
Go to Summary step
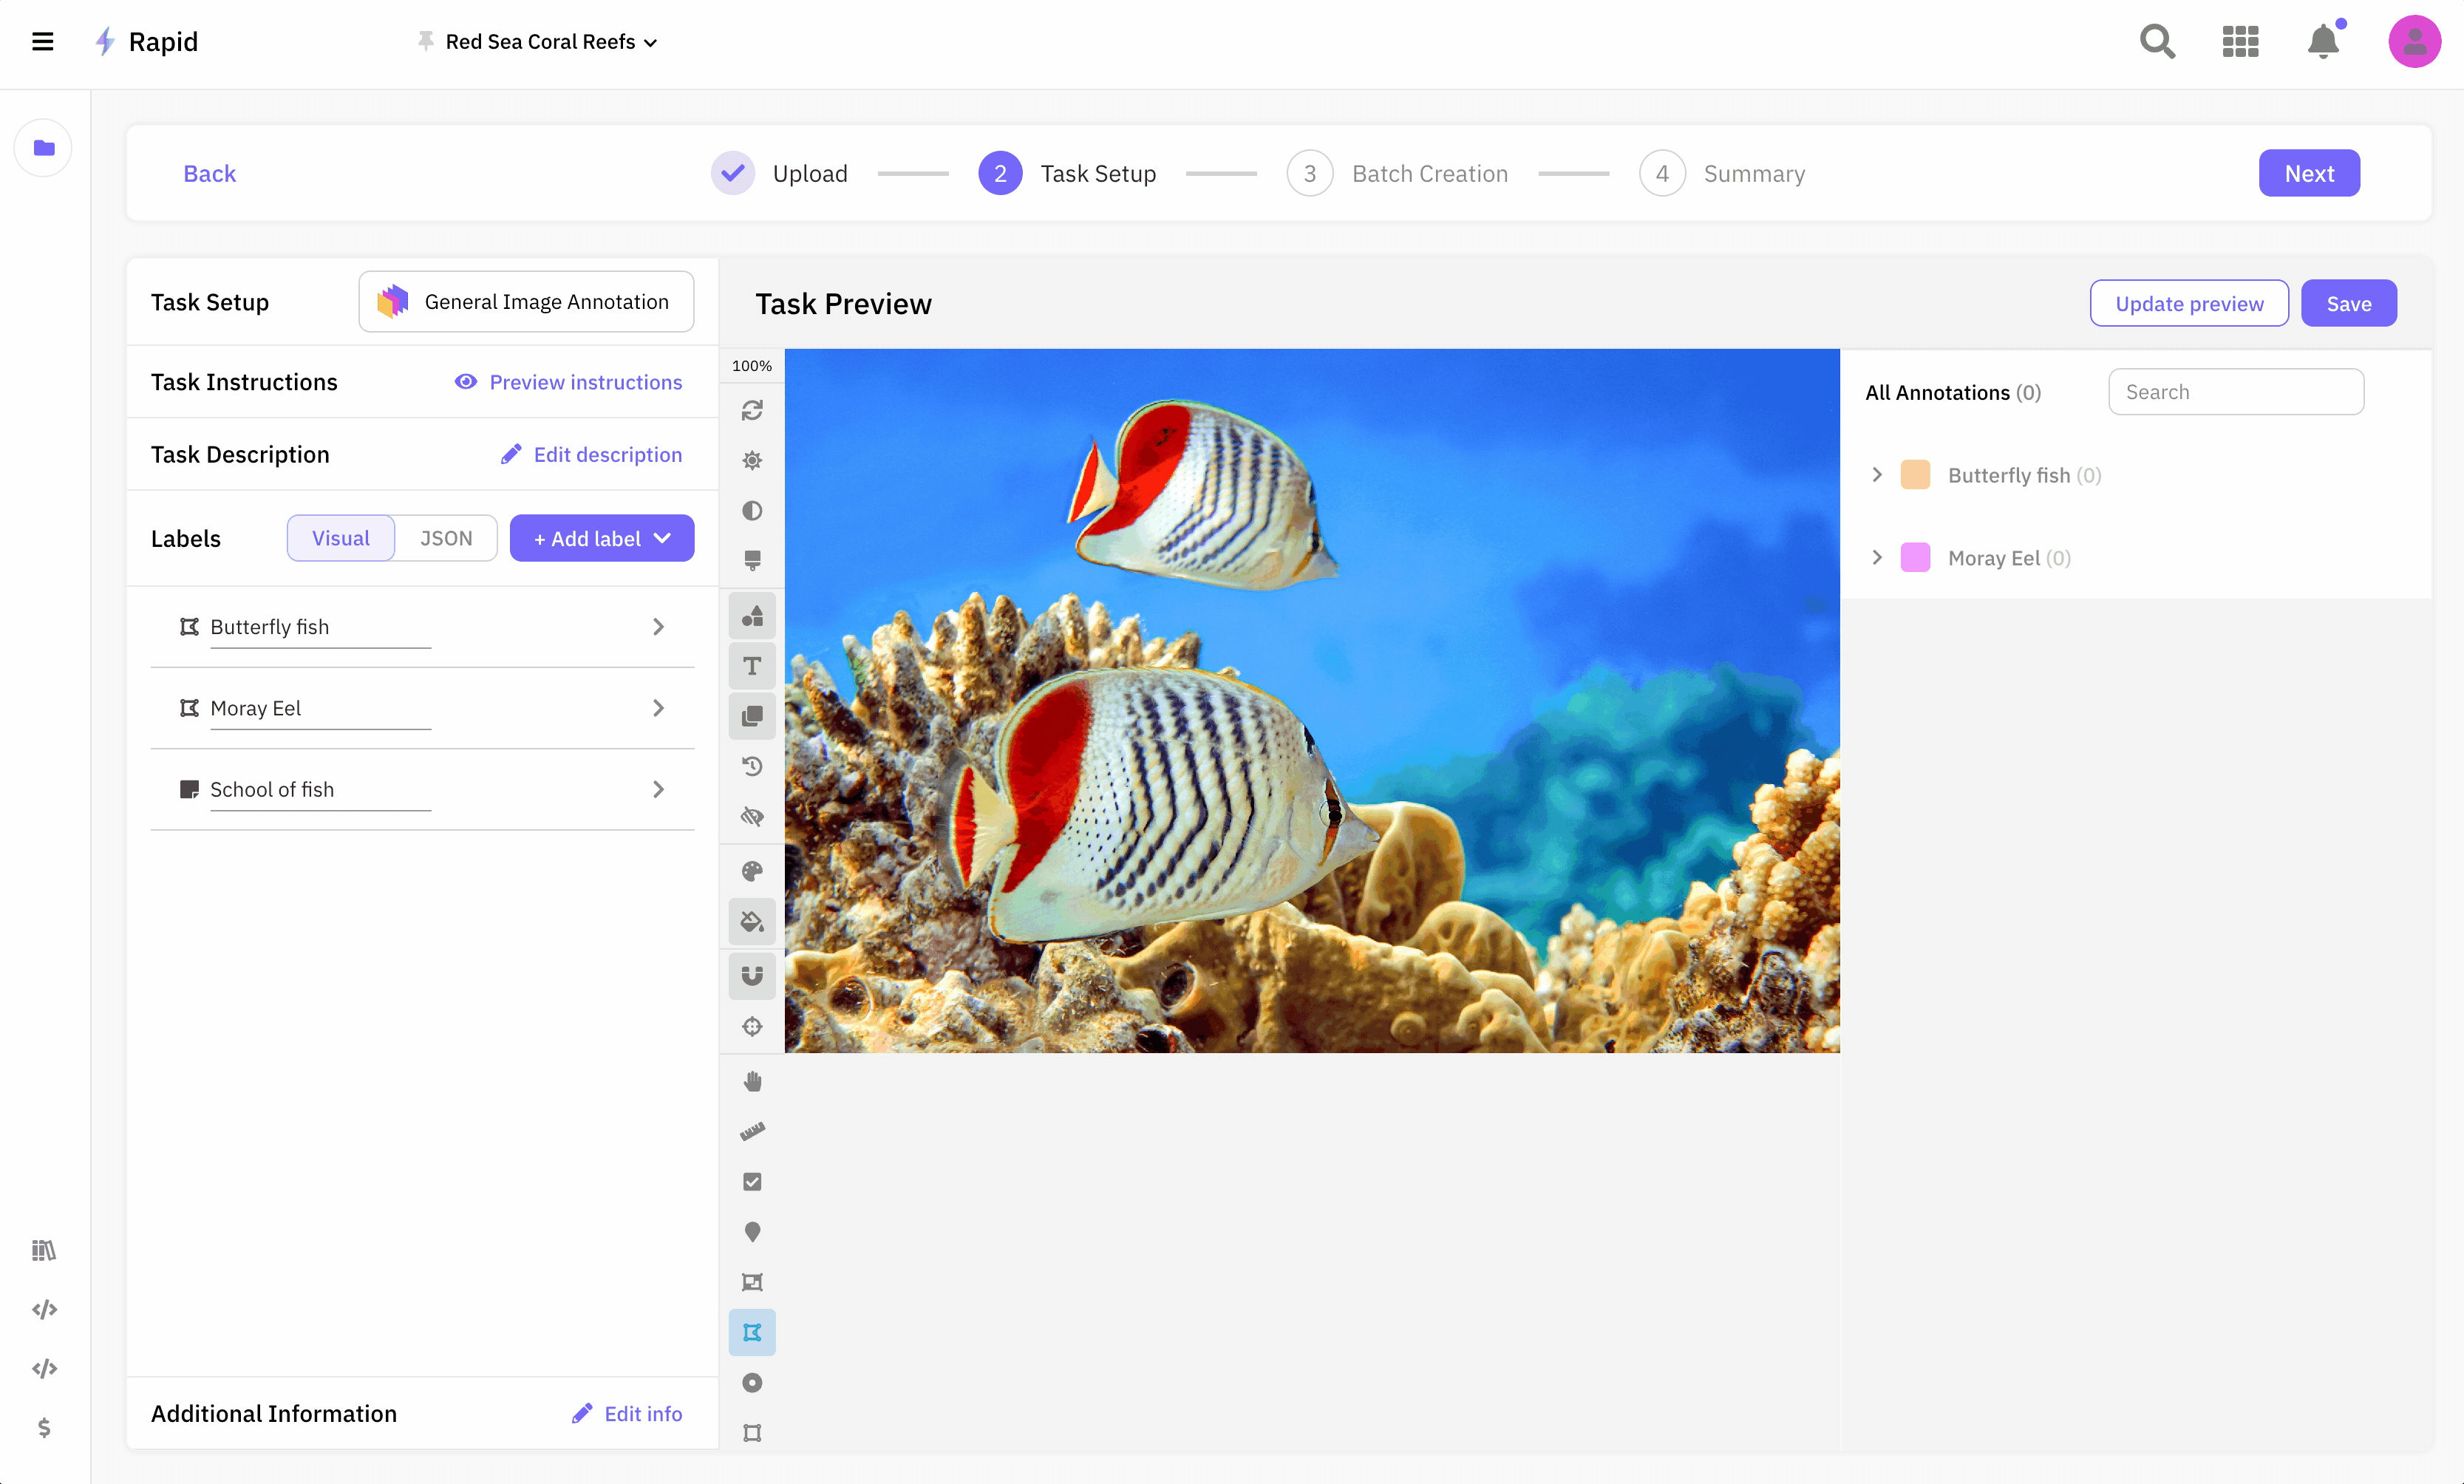pyautogui.click(x=1753, y=174)
